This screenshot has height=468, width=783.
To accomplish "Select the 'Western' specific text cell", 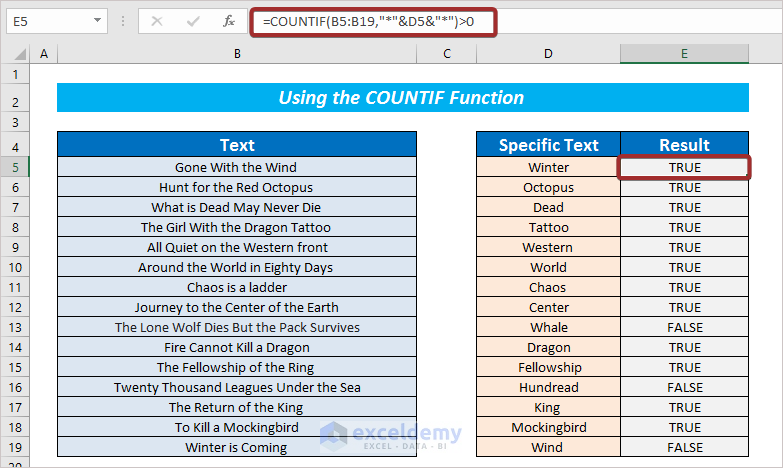I will point(548,247).
